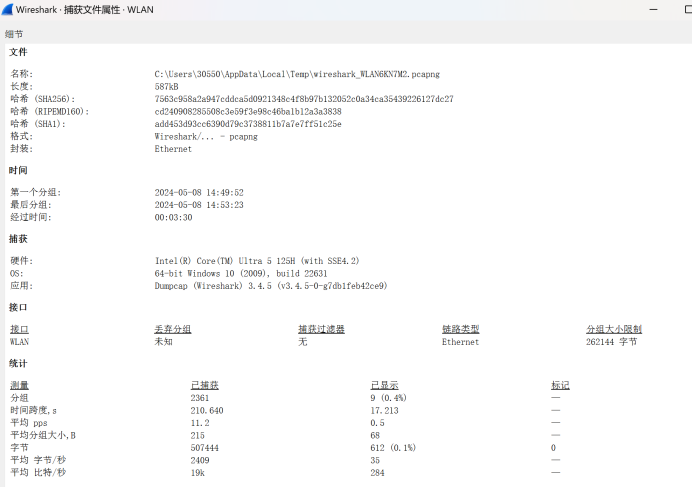Select captured average bytes/sec 2409
693x487 pixels.
200,460
